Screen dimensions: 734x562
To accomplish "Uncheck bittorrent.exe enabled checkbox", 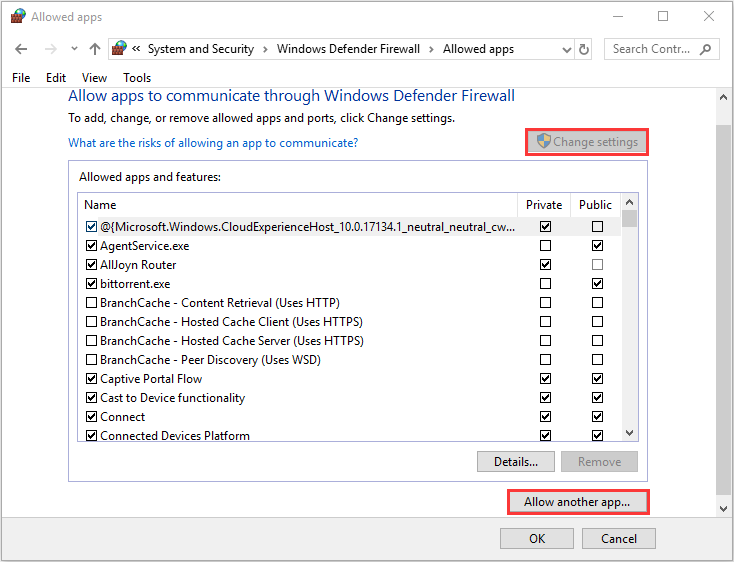I will (x=91, y=284).
